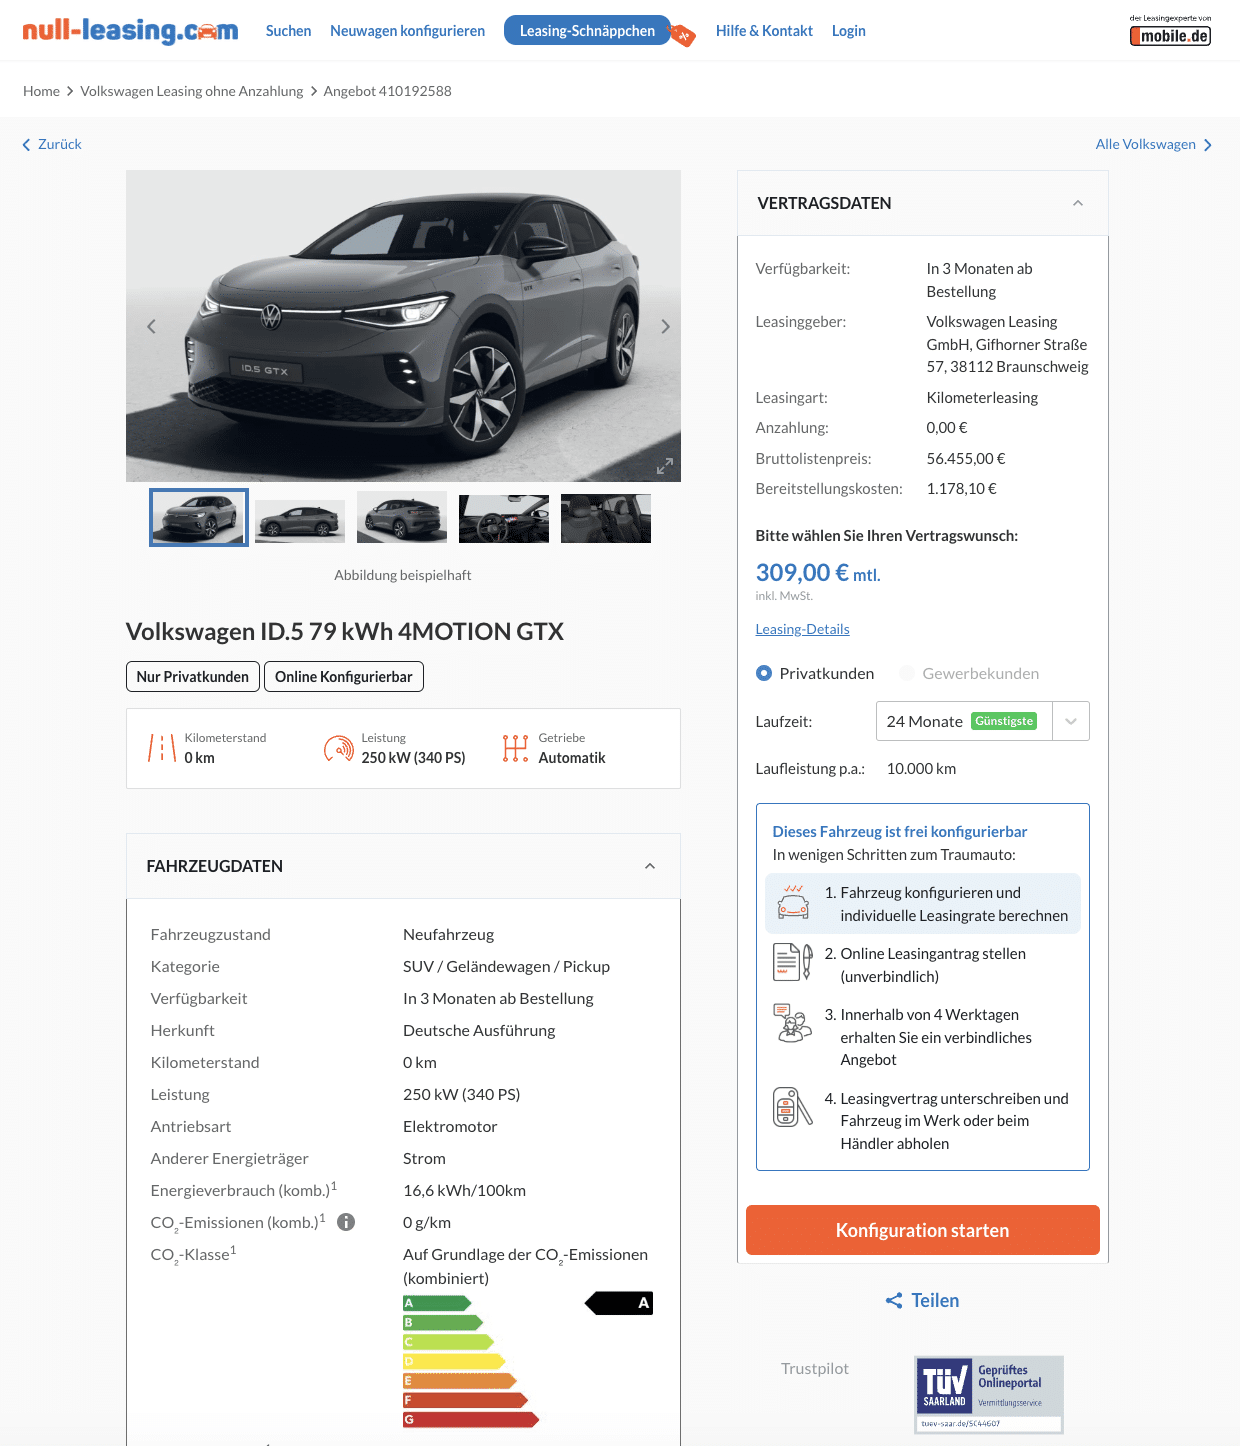
Task: Click the share icon next to Teilen
Action: 894,1300
